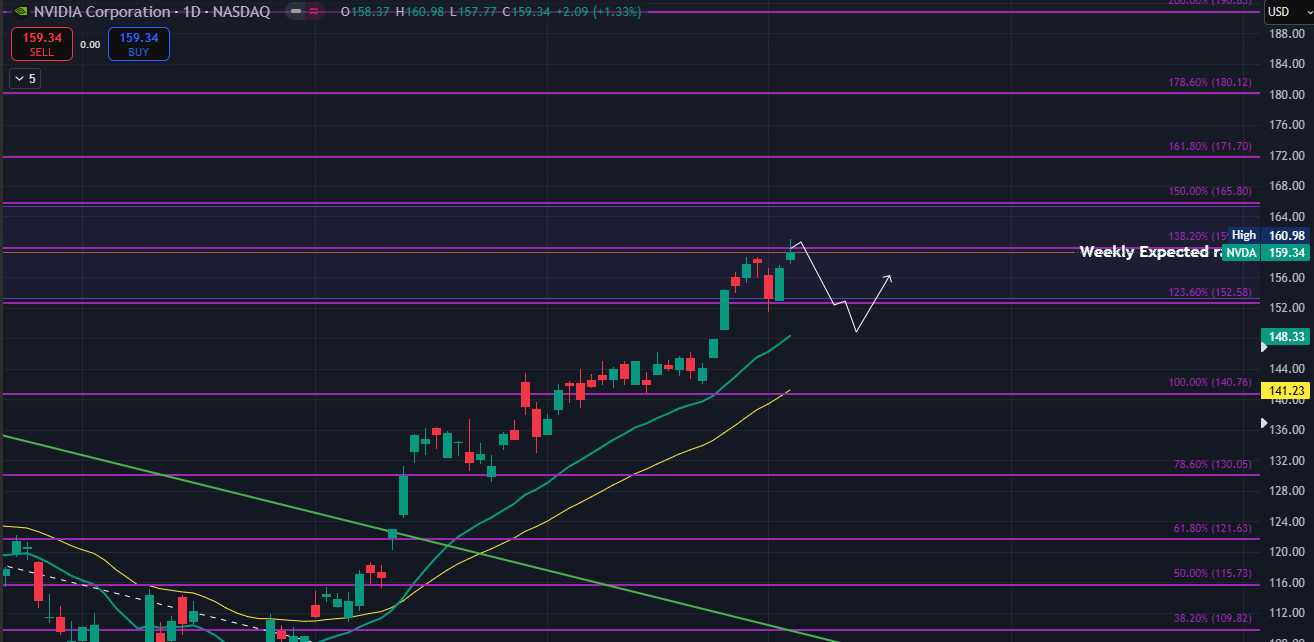Click the 172.00 tick on the price scale
Image resolution: width=1314 pixels, height=642 pixels.
(1285, 156)
